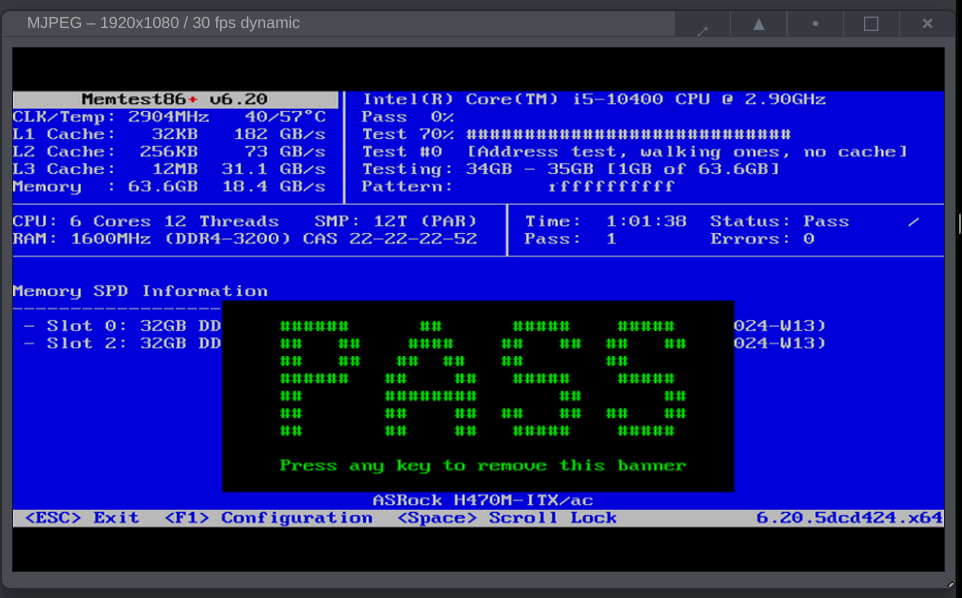Click the 6 Cores 12 Threads text
962x598 pixels.
click(x=174, y=221)
